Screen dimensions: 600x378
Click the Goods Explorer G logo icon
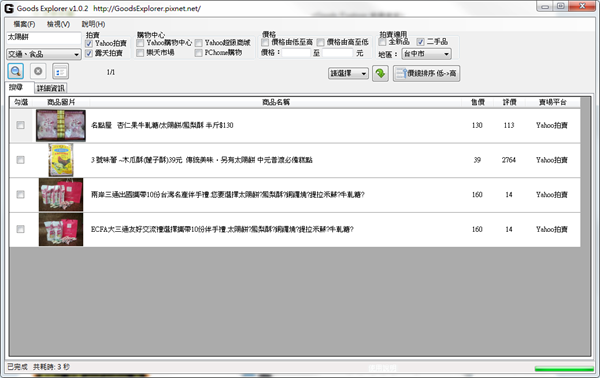[9, 8]
